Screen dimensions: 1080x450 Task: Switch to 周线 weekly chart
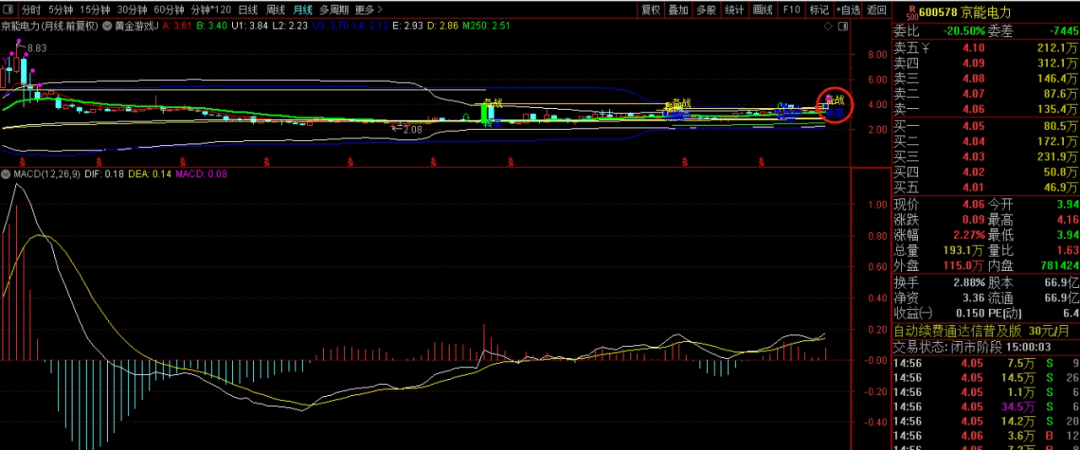[x=276, y=10]
